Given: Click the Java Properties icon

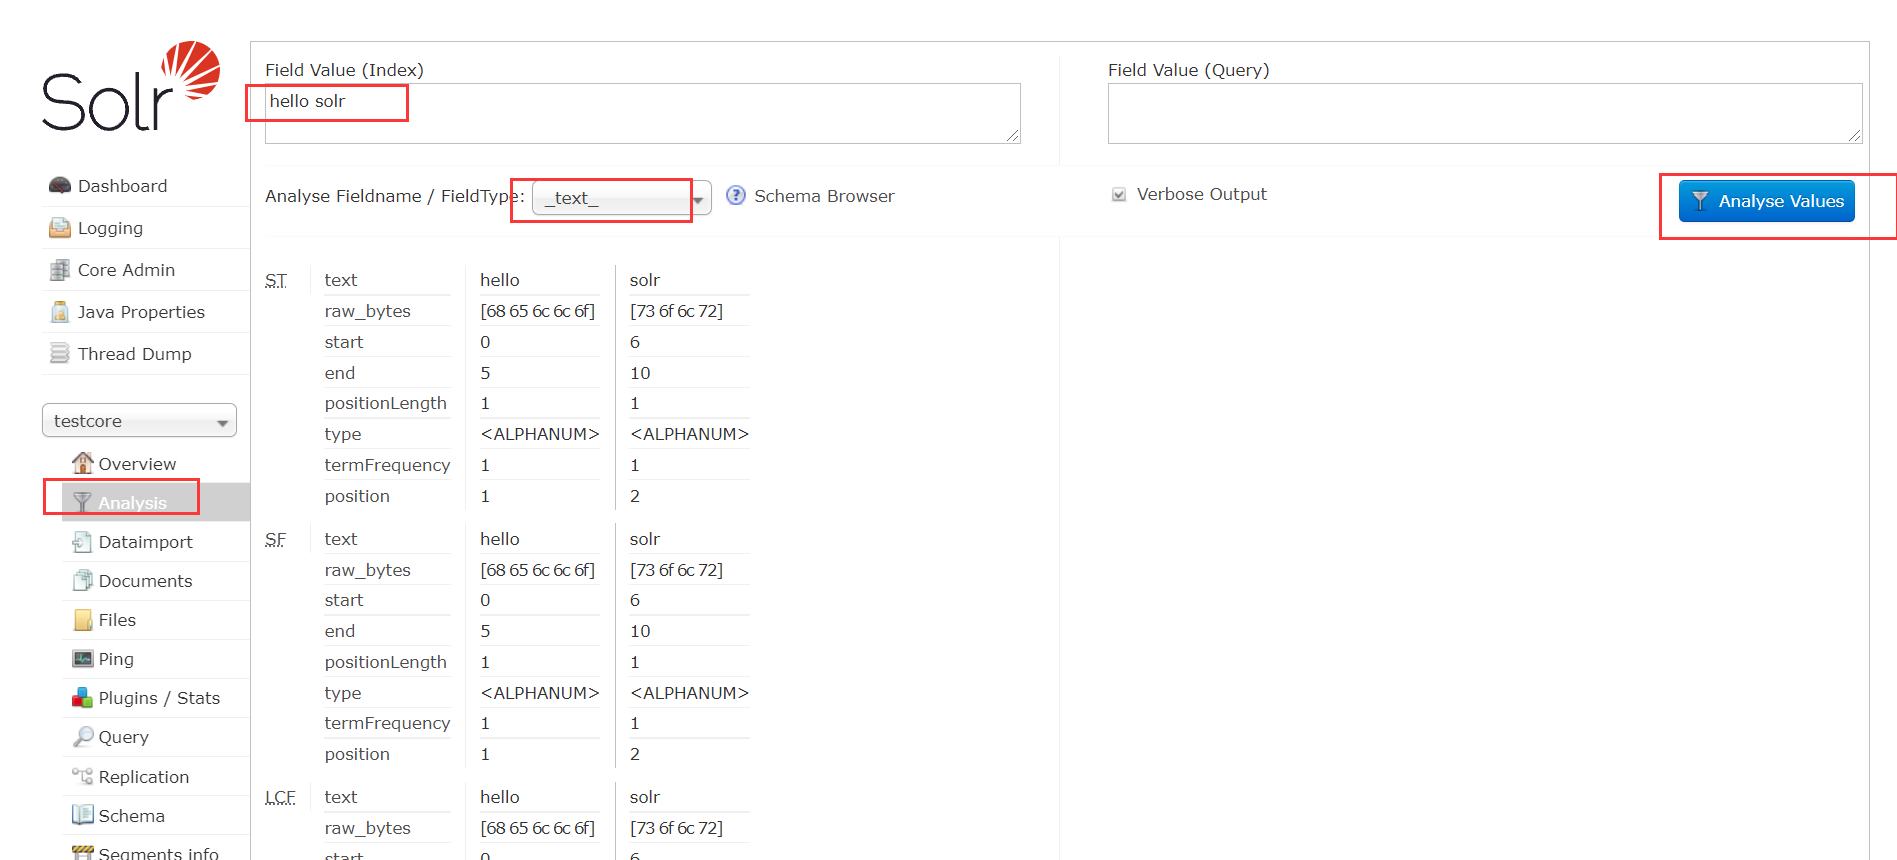Looking at the screenshot, I should pyautogui.click(x=60, y=312).
